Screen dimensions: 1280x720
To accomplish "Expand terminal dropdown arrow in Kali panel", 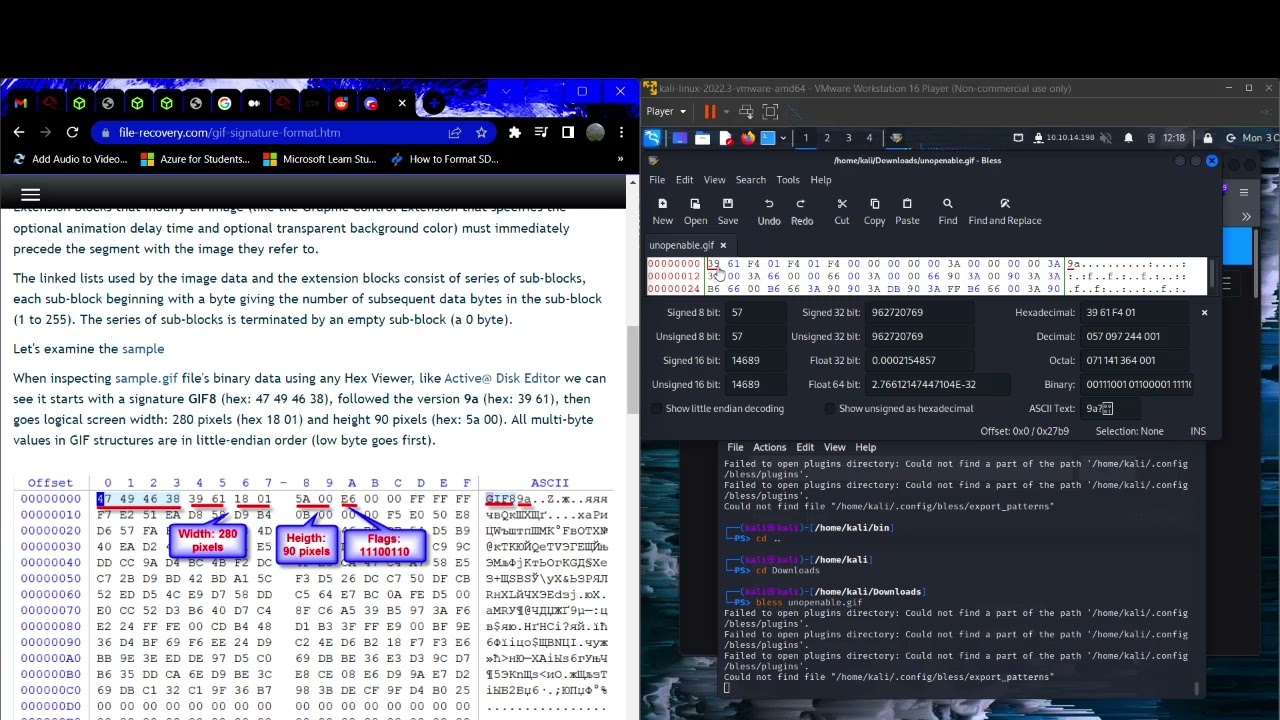I will pos(782,138).
